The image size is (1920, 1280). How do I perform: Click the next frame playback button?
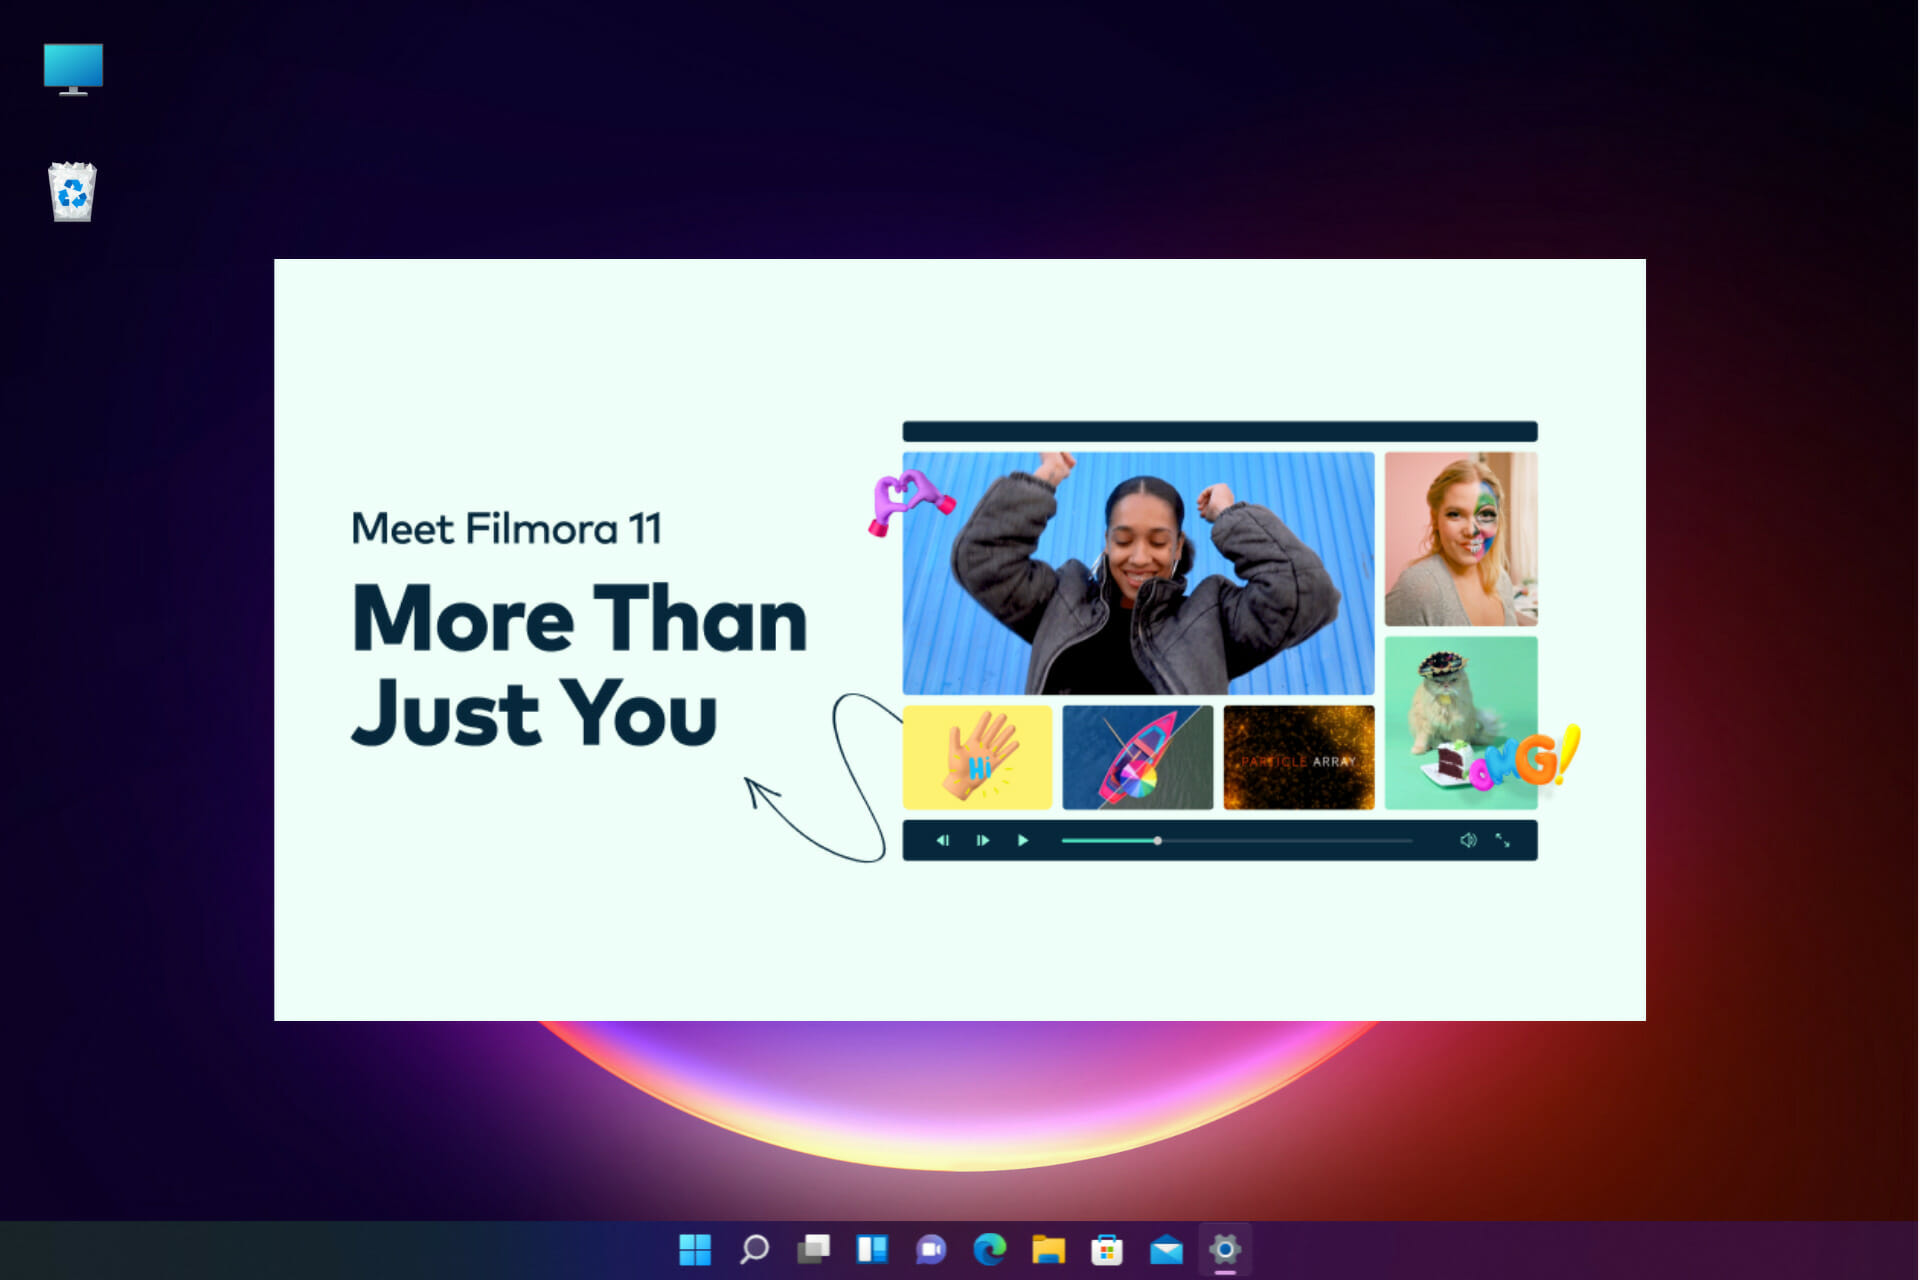(982, 840)
